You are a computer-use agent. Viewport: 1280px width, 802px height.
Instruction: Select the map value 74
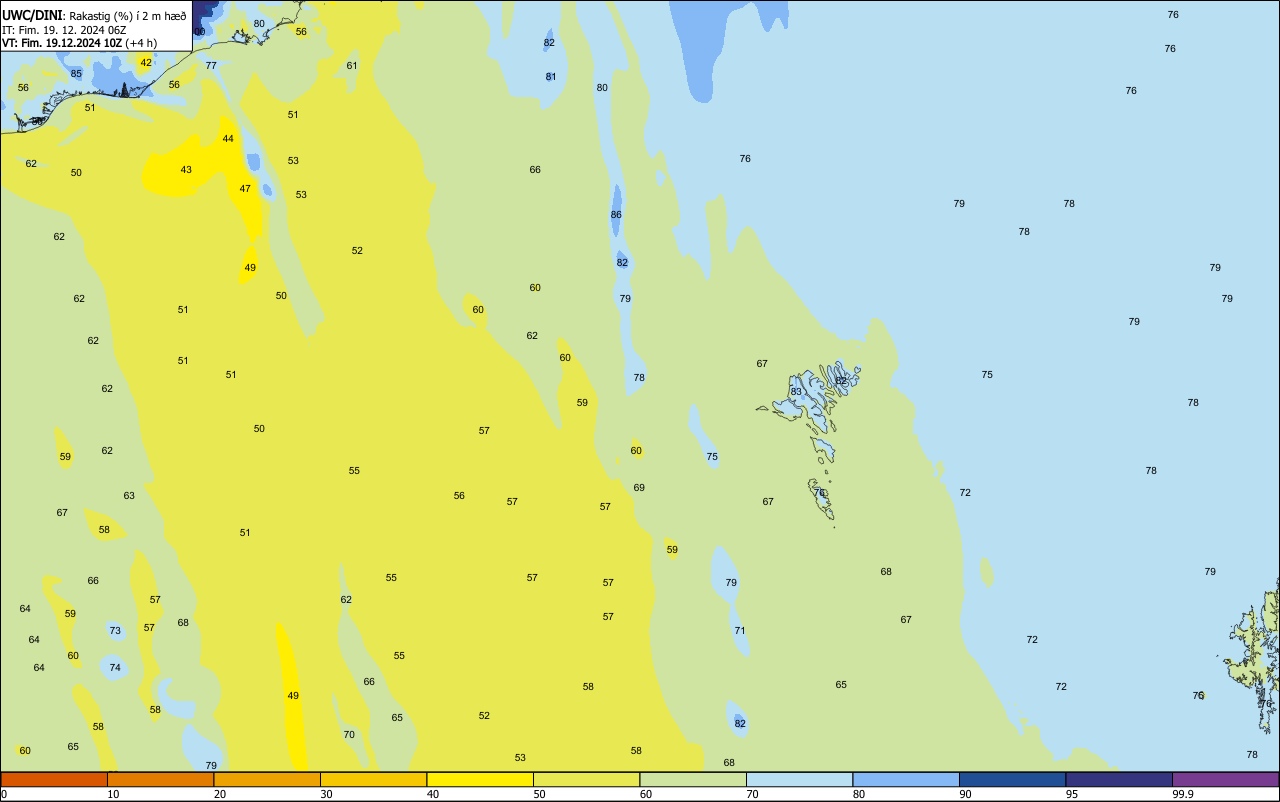pyautogui.click(x=115, y=668)
